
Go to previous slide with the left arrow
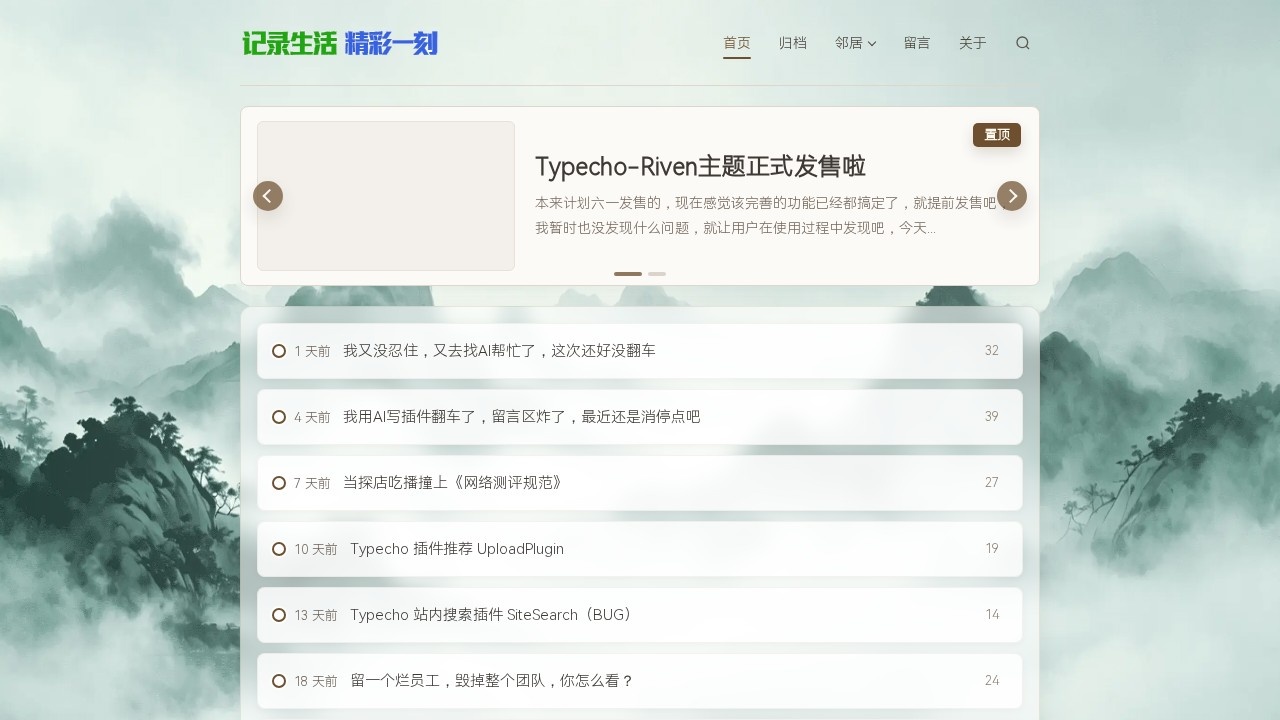pos(268,196)
